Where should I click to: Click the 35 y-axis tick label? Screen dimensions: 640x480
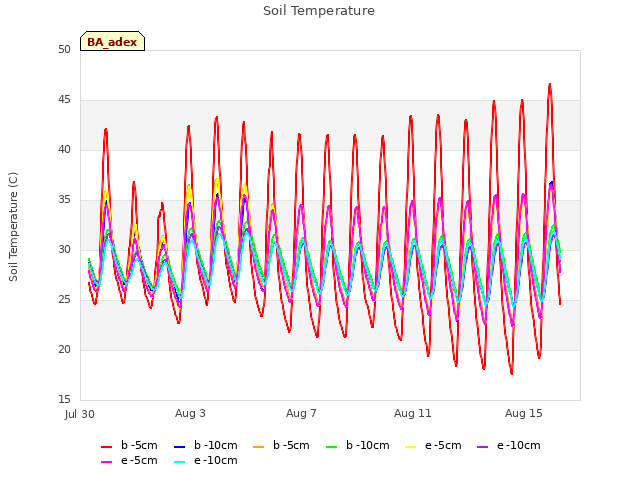64,200
